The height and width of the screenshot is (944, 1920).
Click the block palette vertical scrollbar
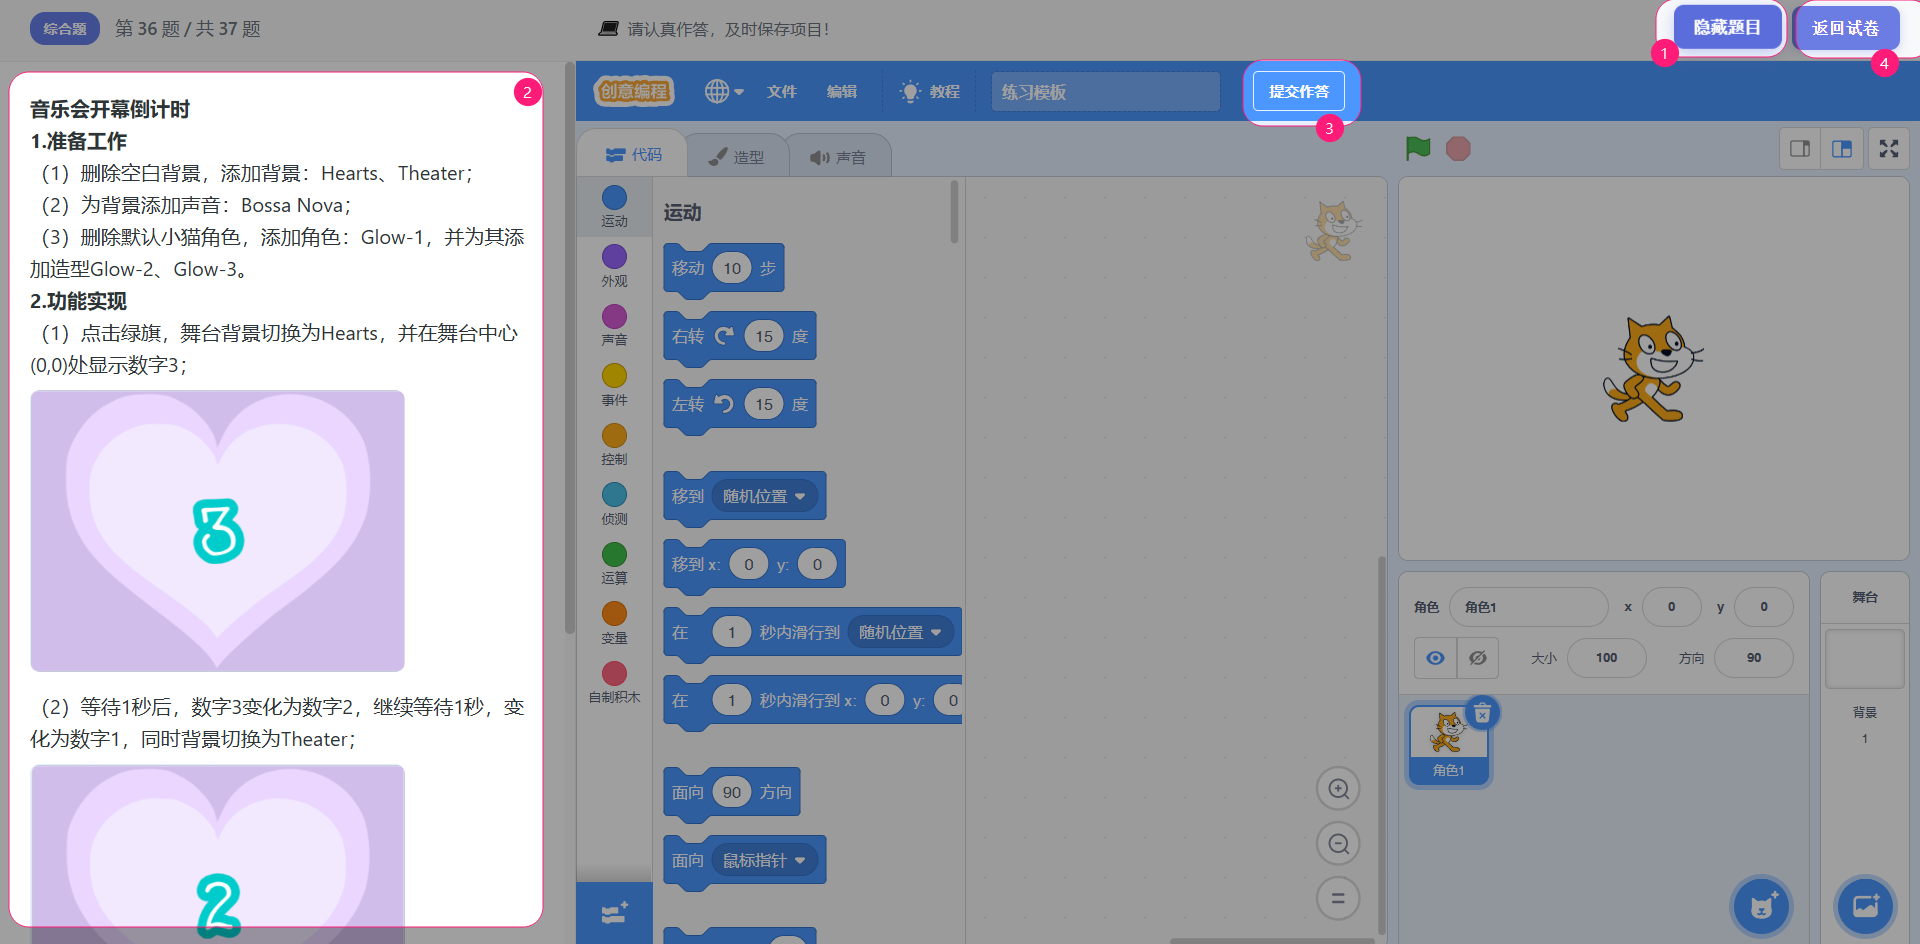point(955,212)
